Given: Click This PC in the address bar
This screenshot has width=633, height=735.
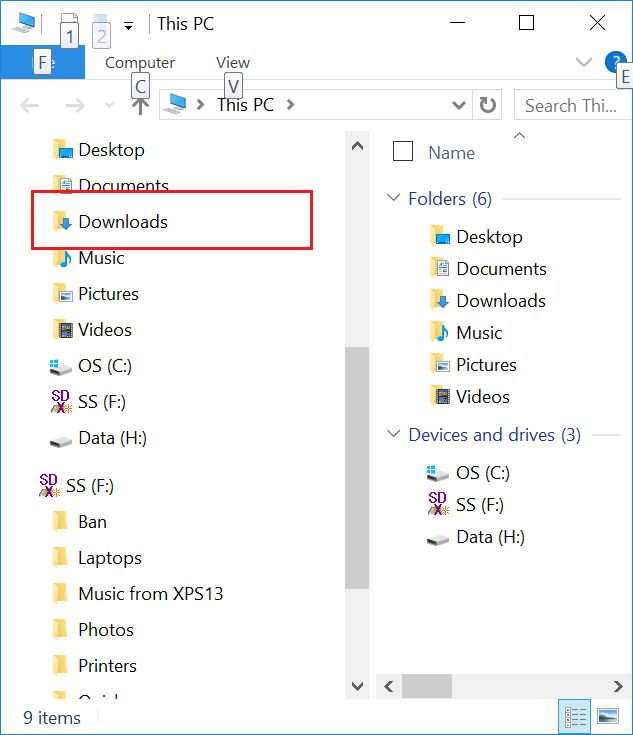Looking at the screenshot, I should 245,105.
